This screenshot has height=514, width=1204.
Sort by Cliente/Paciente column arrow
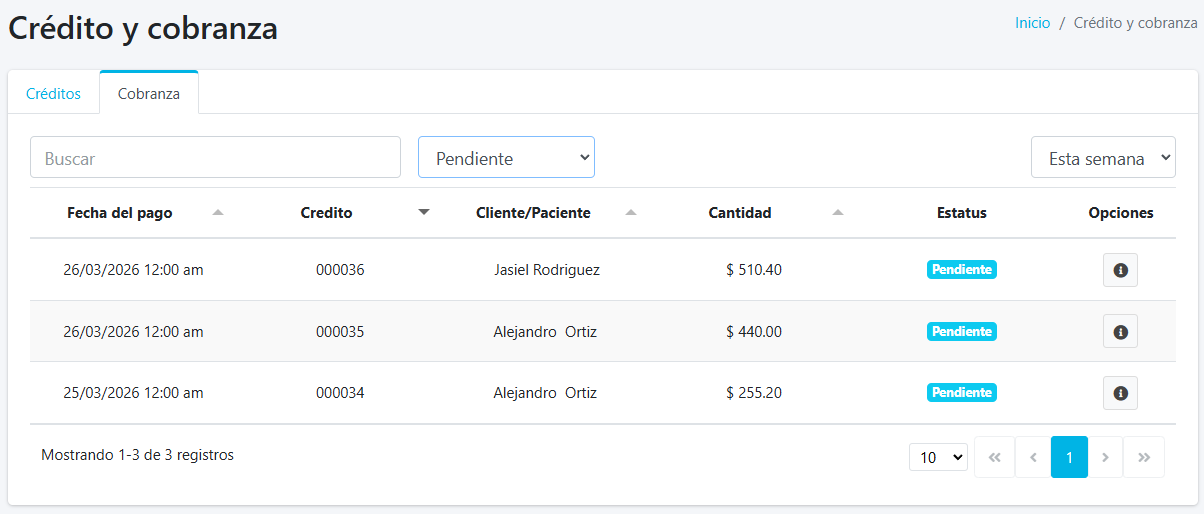pyautogui.click(x=631, y=212)
